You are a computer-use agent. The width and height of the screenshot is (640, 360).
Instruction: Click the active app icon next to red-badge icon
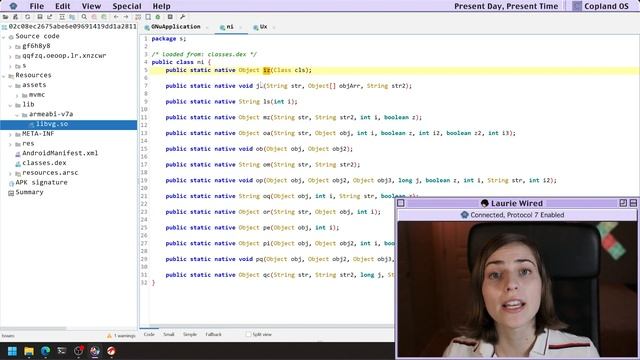(95, 351)
